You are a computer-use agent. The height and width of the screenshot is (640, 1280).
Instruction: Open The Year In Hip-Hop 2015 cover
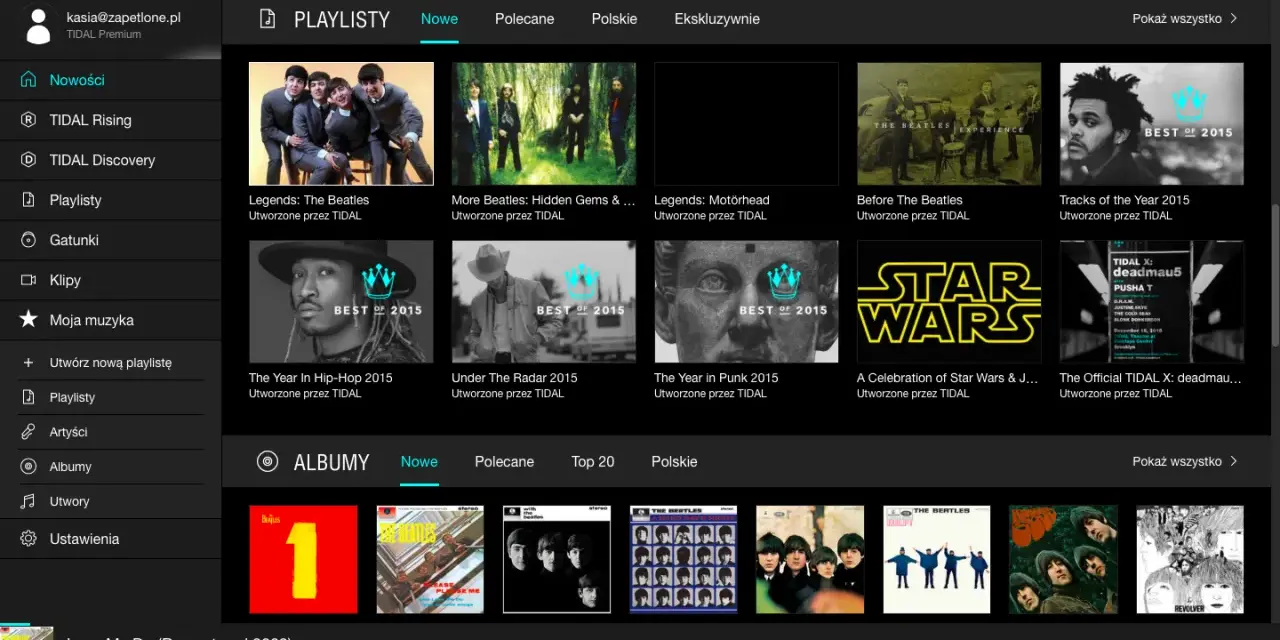click(341, 301)
